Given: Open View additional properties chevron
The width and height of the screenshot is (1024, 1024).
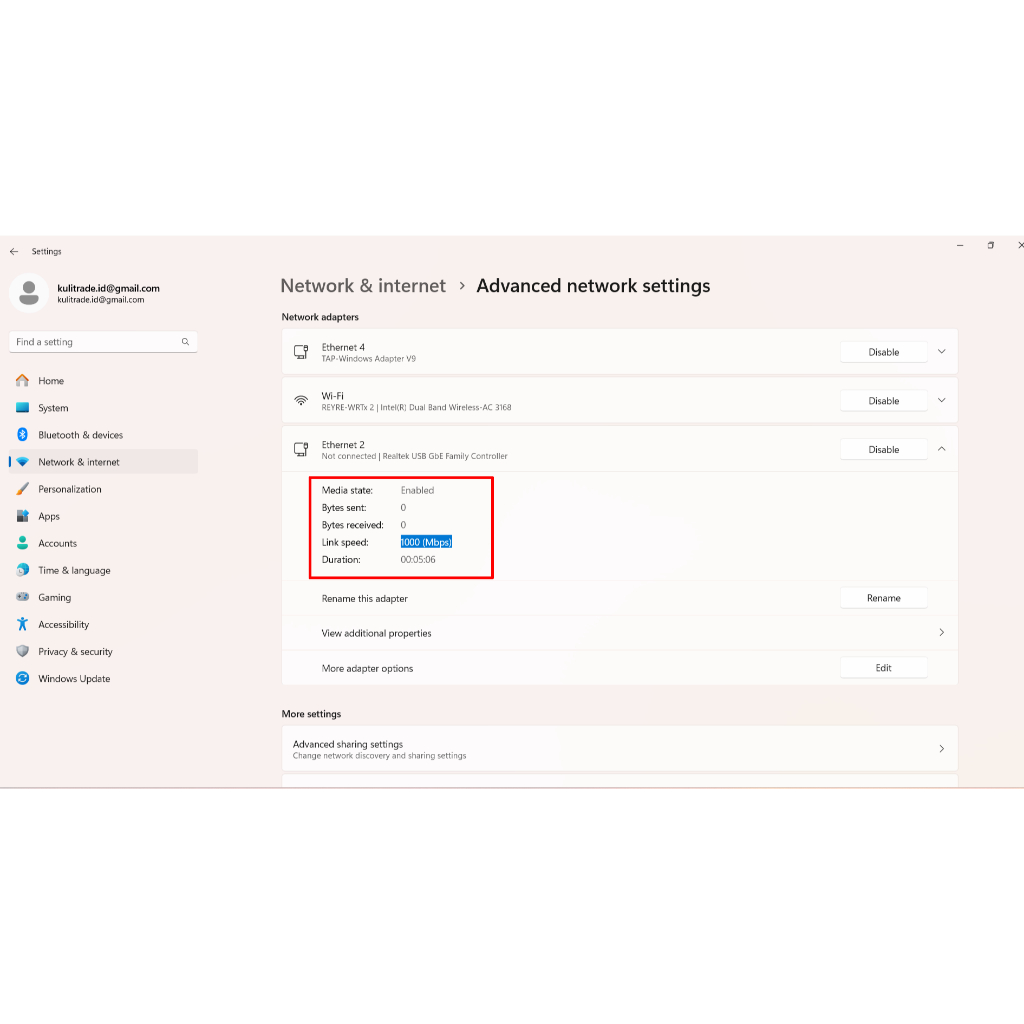Looking at the screenshot, I should click(x=942, y=632).
